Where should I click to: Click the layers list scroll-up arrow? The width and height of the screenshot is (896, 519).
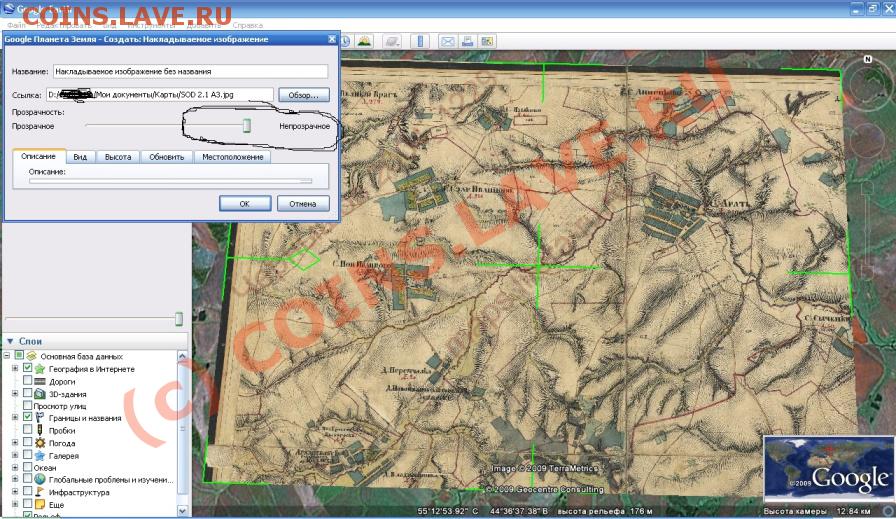pos(183,356)
